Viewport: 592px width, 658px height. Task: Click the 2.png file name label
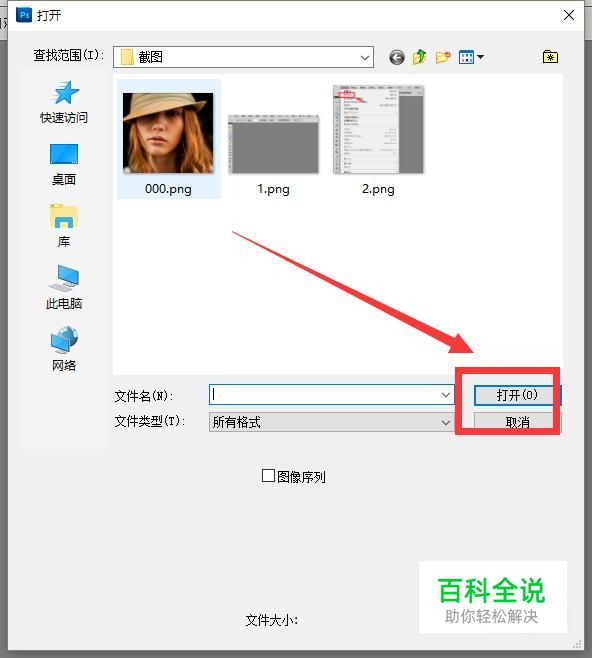point(378,189)
